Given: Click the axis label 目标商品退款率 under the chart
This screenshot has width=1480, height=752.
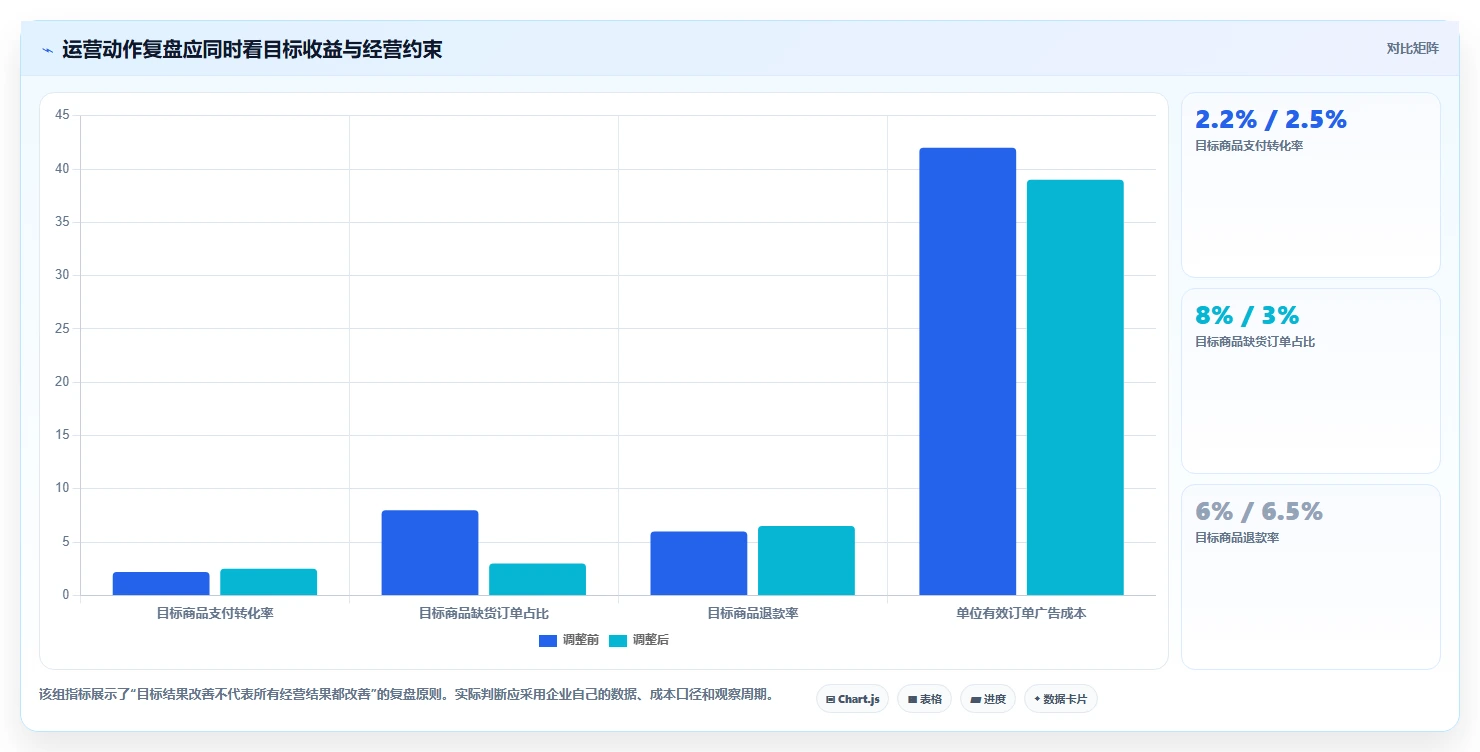Looking at the screenshot, I should point(753,613).
